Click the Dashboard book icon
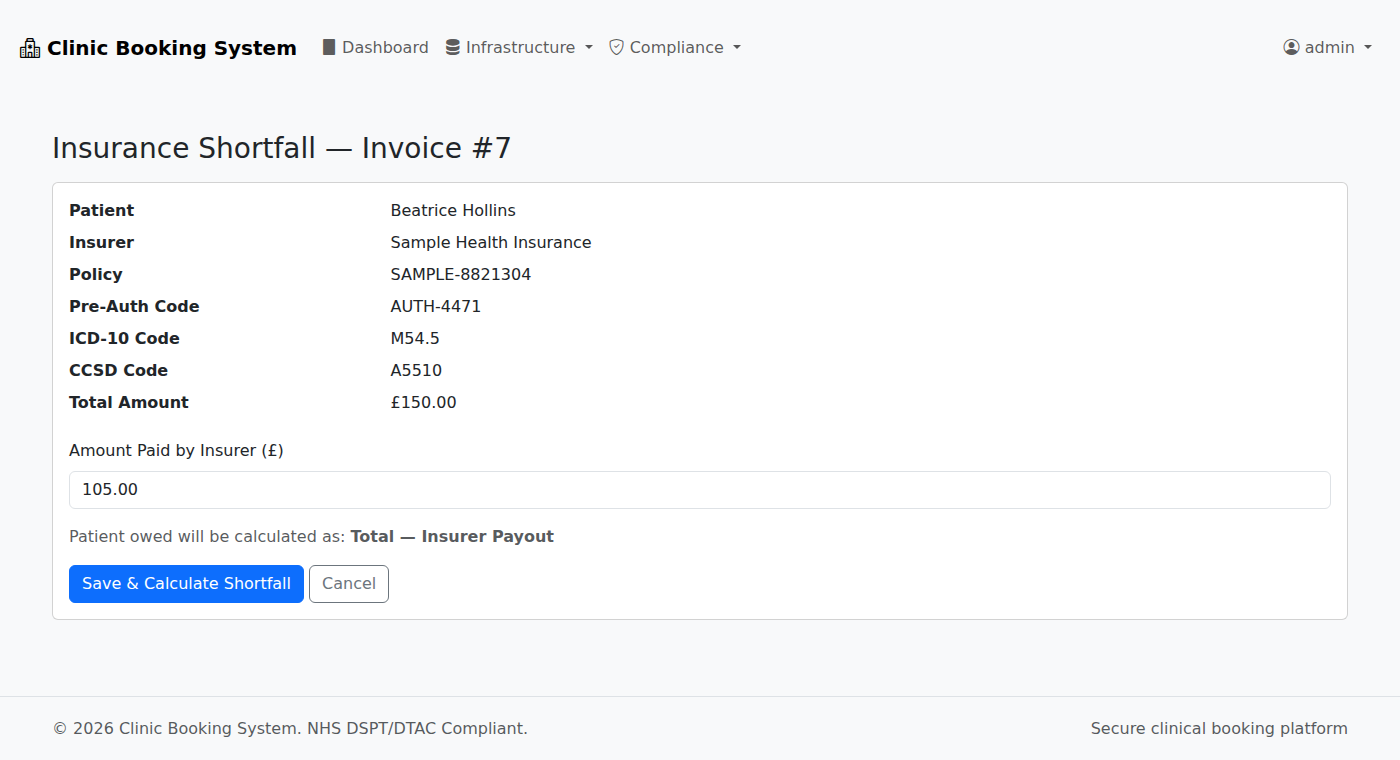Image resolution: width=1400 pixels, height=760 pixels. coord(329,47)
